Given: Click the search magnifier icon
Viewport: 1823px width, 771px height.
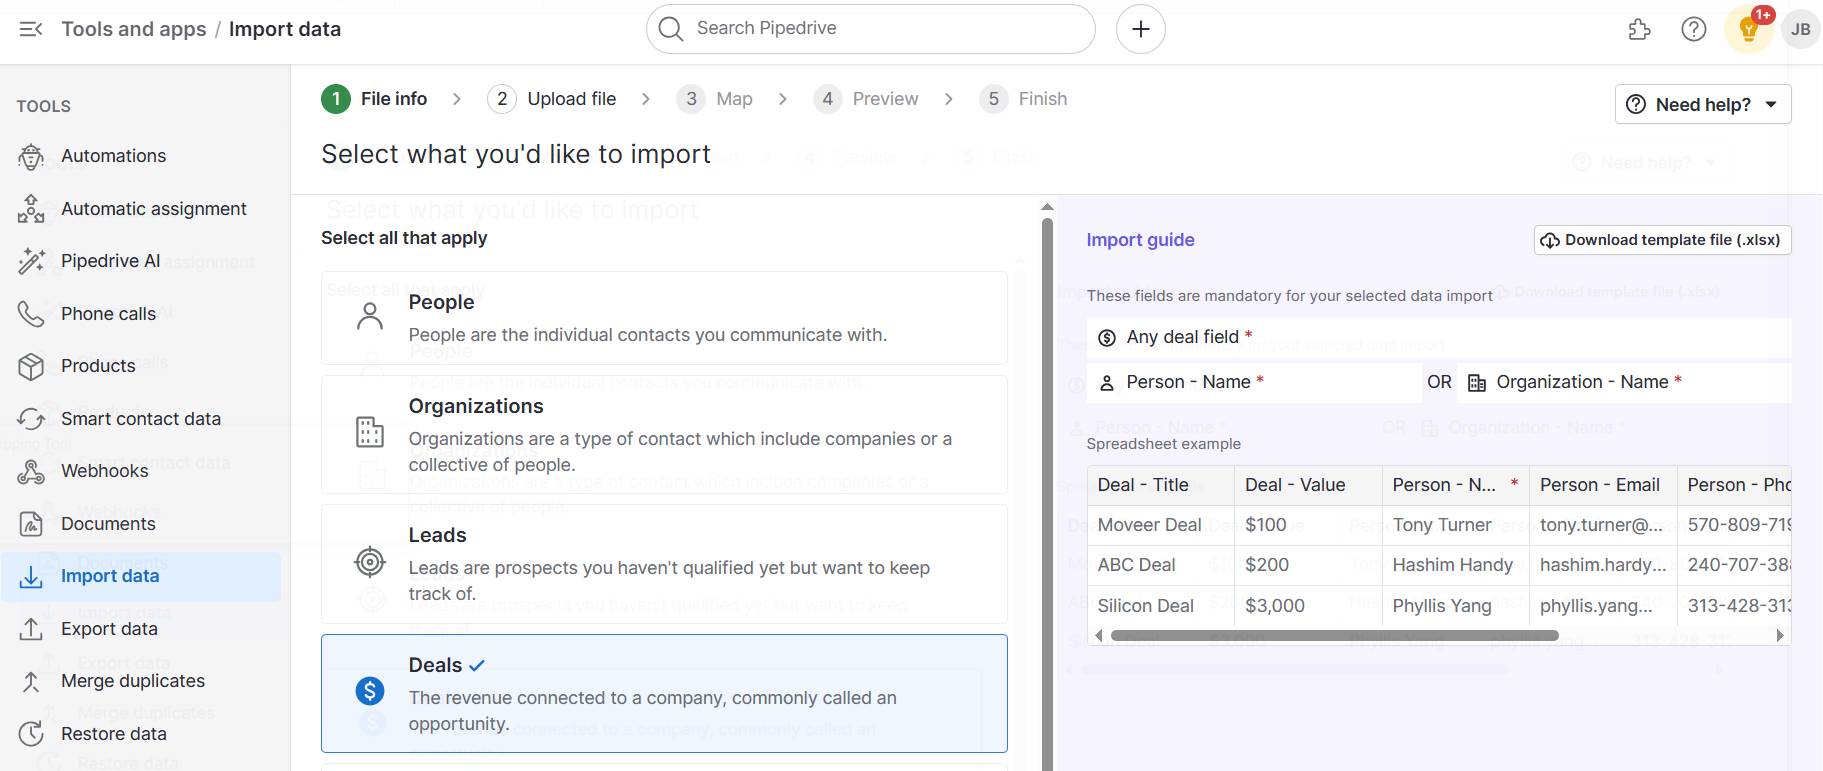Looking at the screenshot, I should (x=671, y=29).
